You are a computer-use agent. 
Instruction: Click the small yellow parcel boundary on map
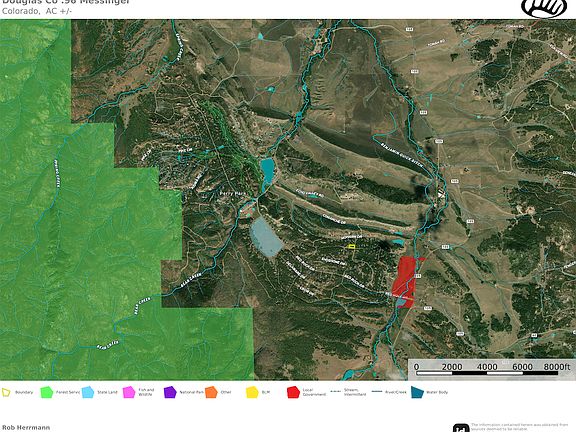352,246
